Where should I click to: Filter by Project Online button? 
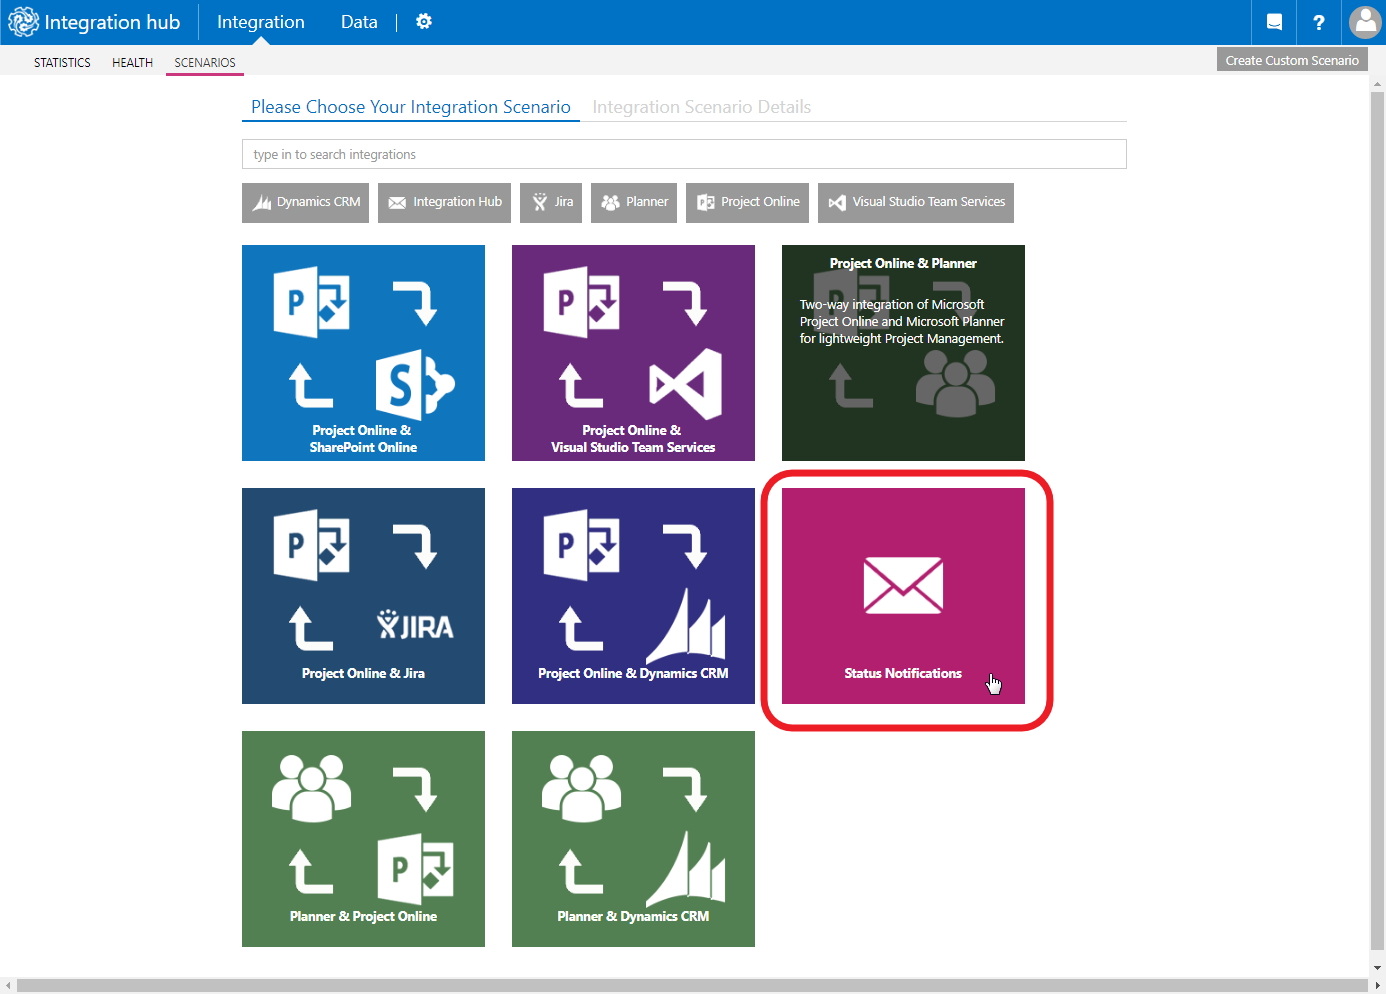747,202
